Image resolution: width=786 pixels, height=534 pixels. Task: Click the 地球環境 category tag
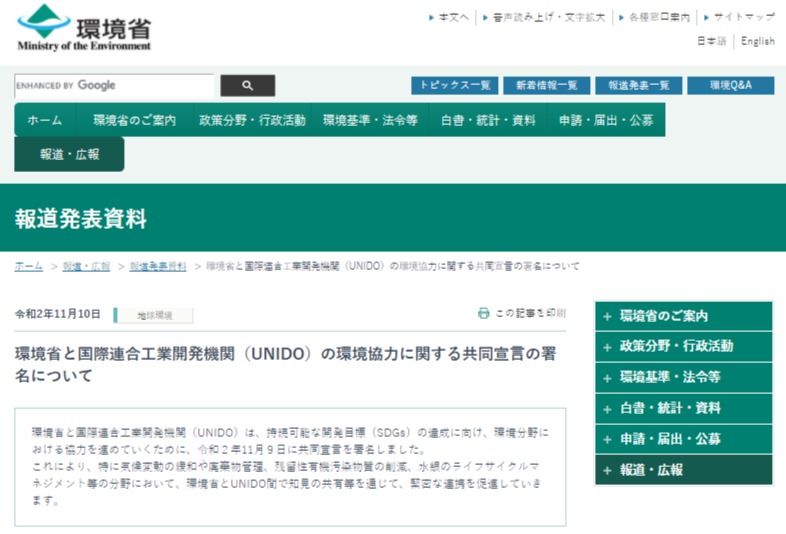pyautogui.click(x=154, y=315)
